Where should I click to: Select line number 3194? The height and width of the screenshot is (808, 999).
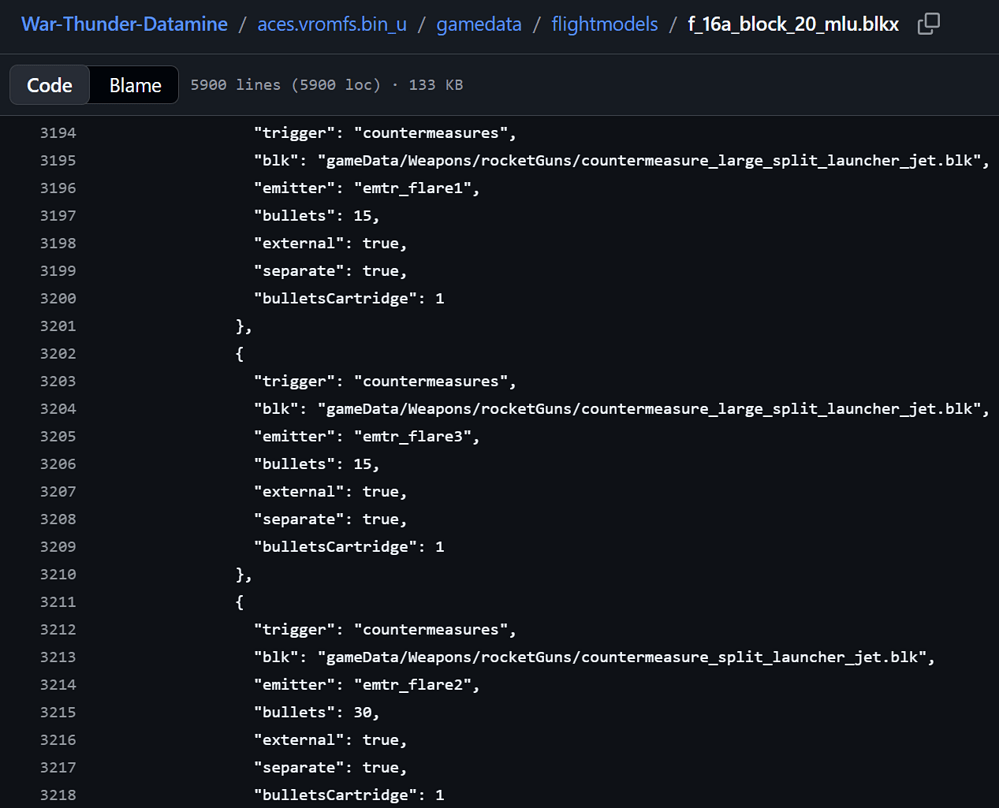coord(58,133)
